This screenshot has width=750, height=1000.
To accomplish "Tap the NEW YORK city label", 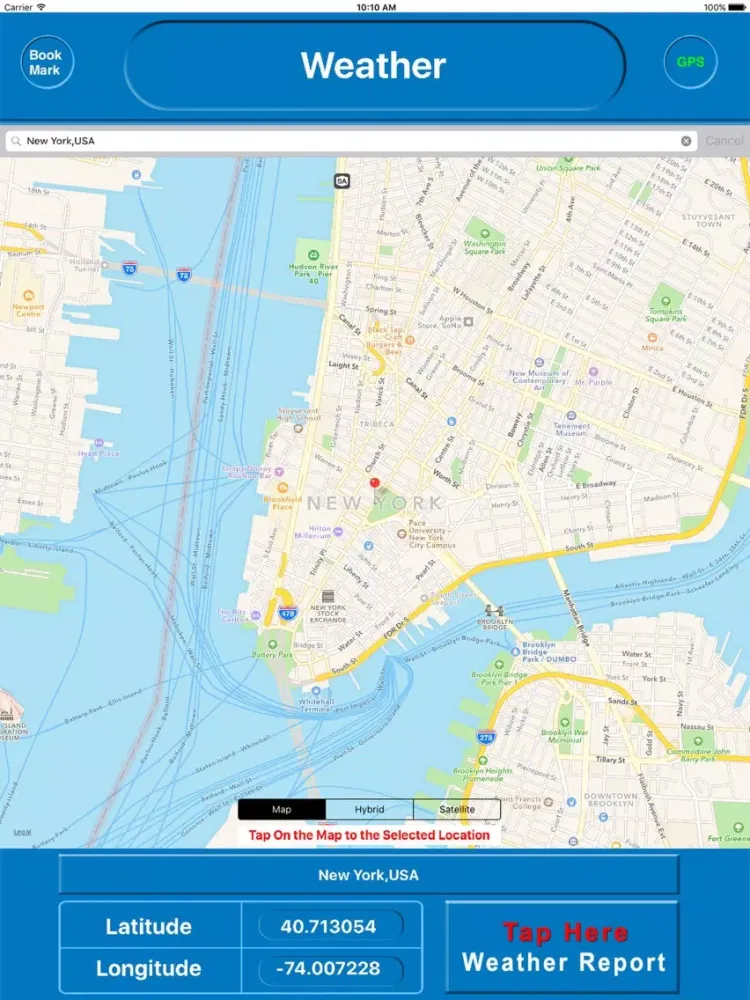I will [x=375, y=503].
